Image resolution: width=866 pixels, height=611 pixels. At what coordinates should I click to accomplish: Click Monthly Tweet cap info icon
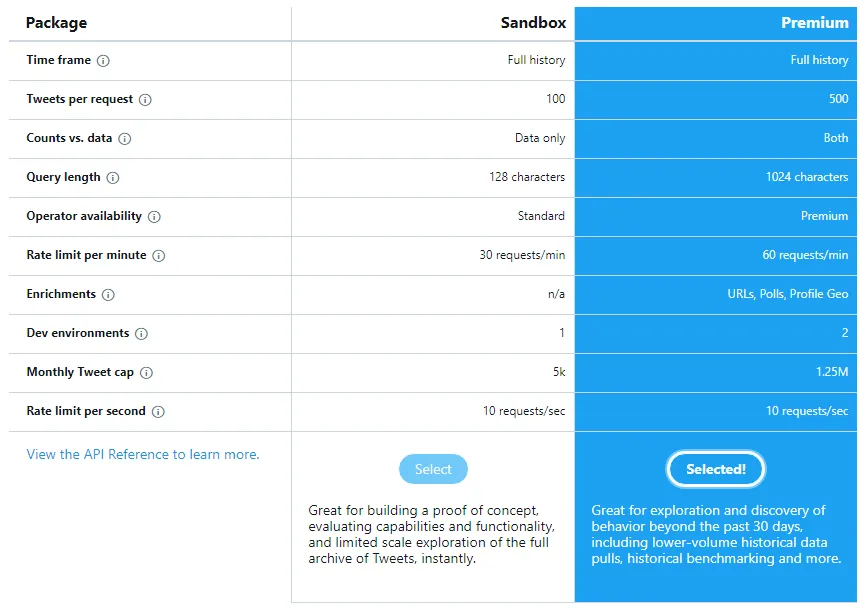146,373
